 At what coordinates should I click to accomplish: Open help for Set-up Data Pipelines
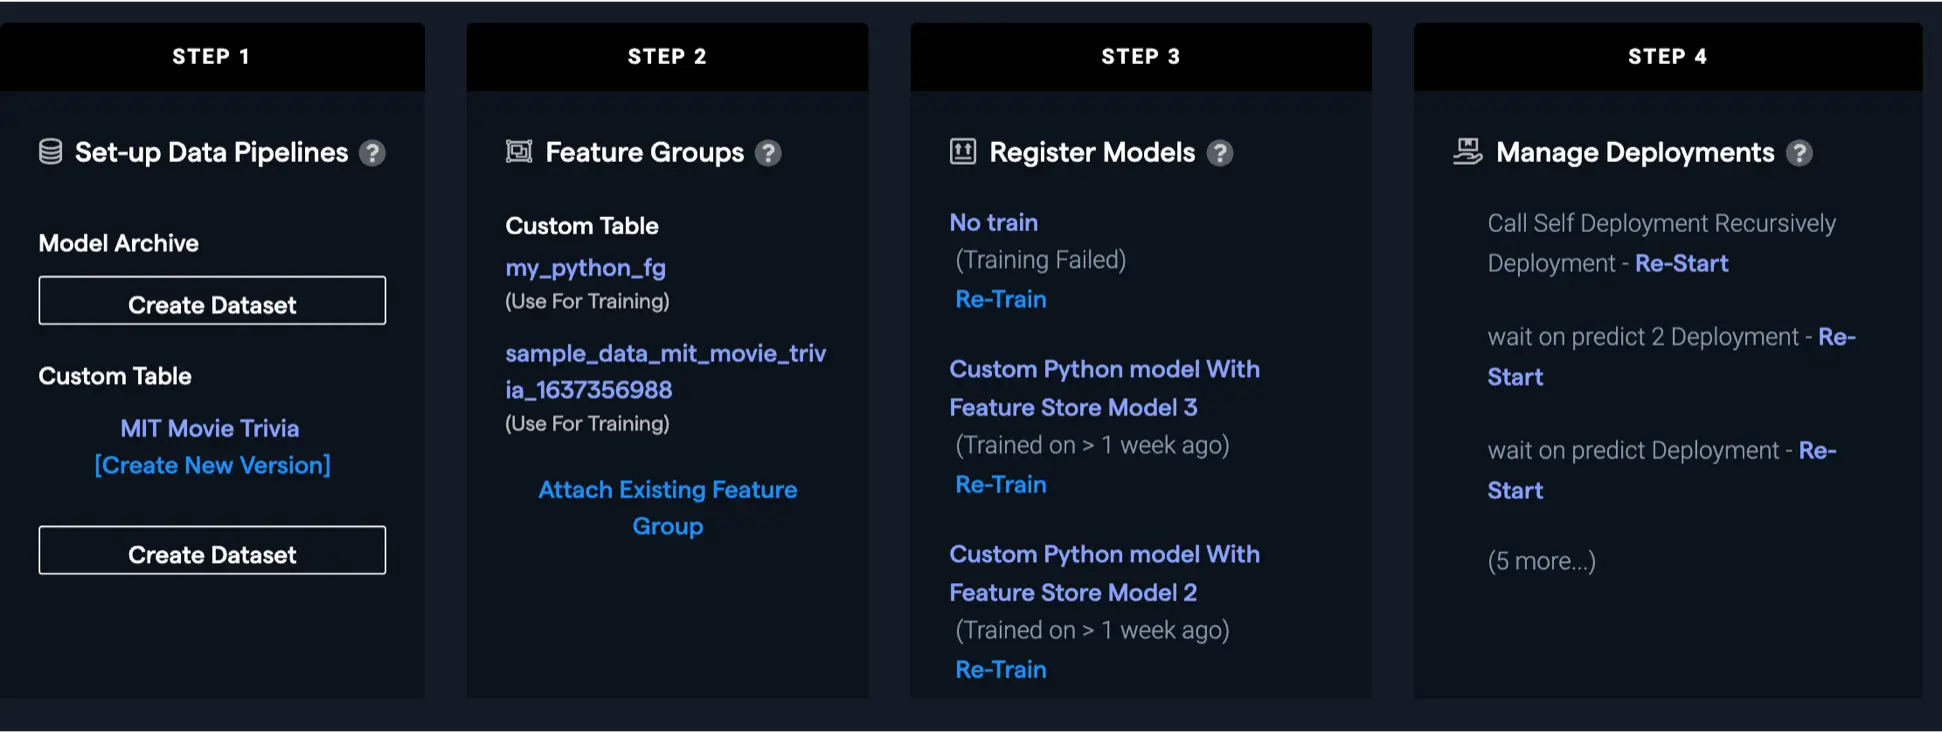click(372, 153)
